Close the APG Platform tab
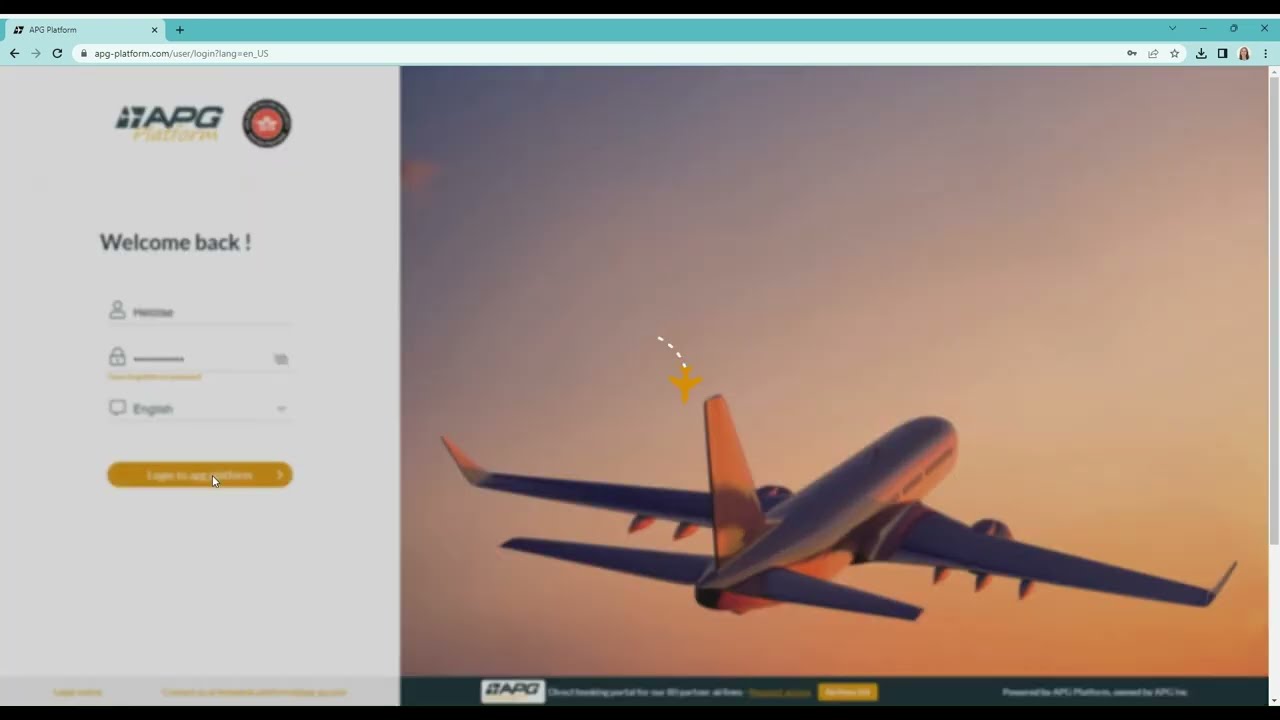 pyautogui.click(x=154, y=30)
